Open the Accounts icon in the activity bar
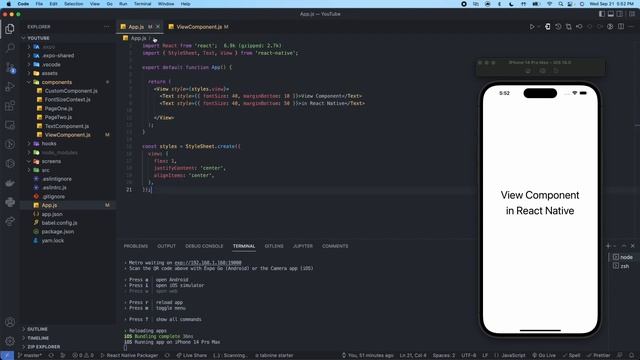Image resolution: width=640 pixels, height=360 pixels. 10,322
